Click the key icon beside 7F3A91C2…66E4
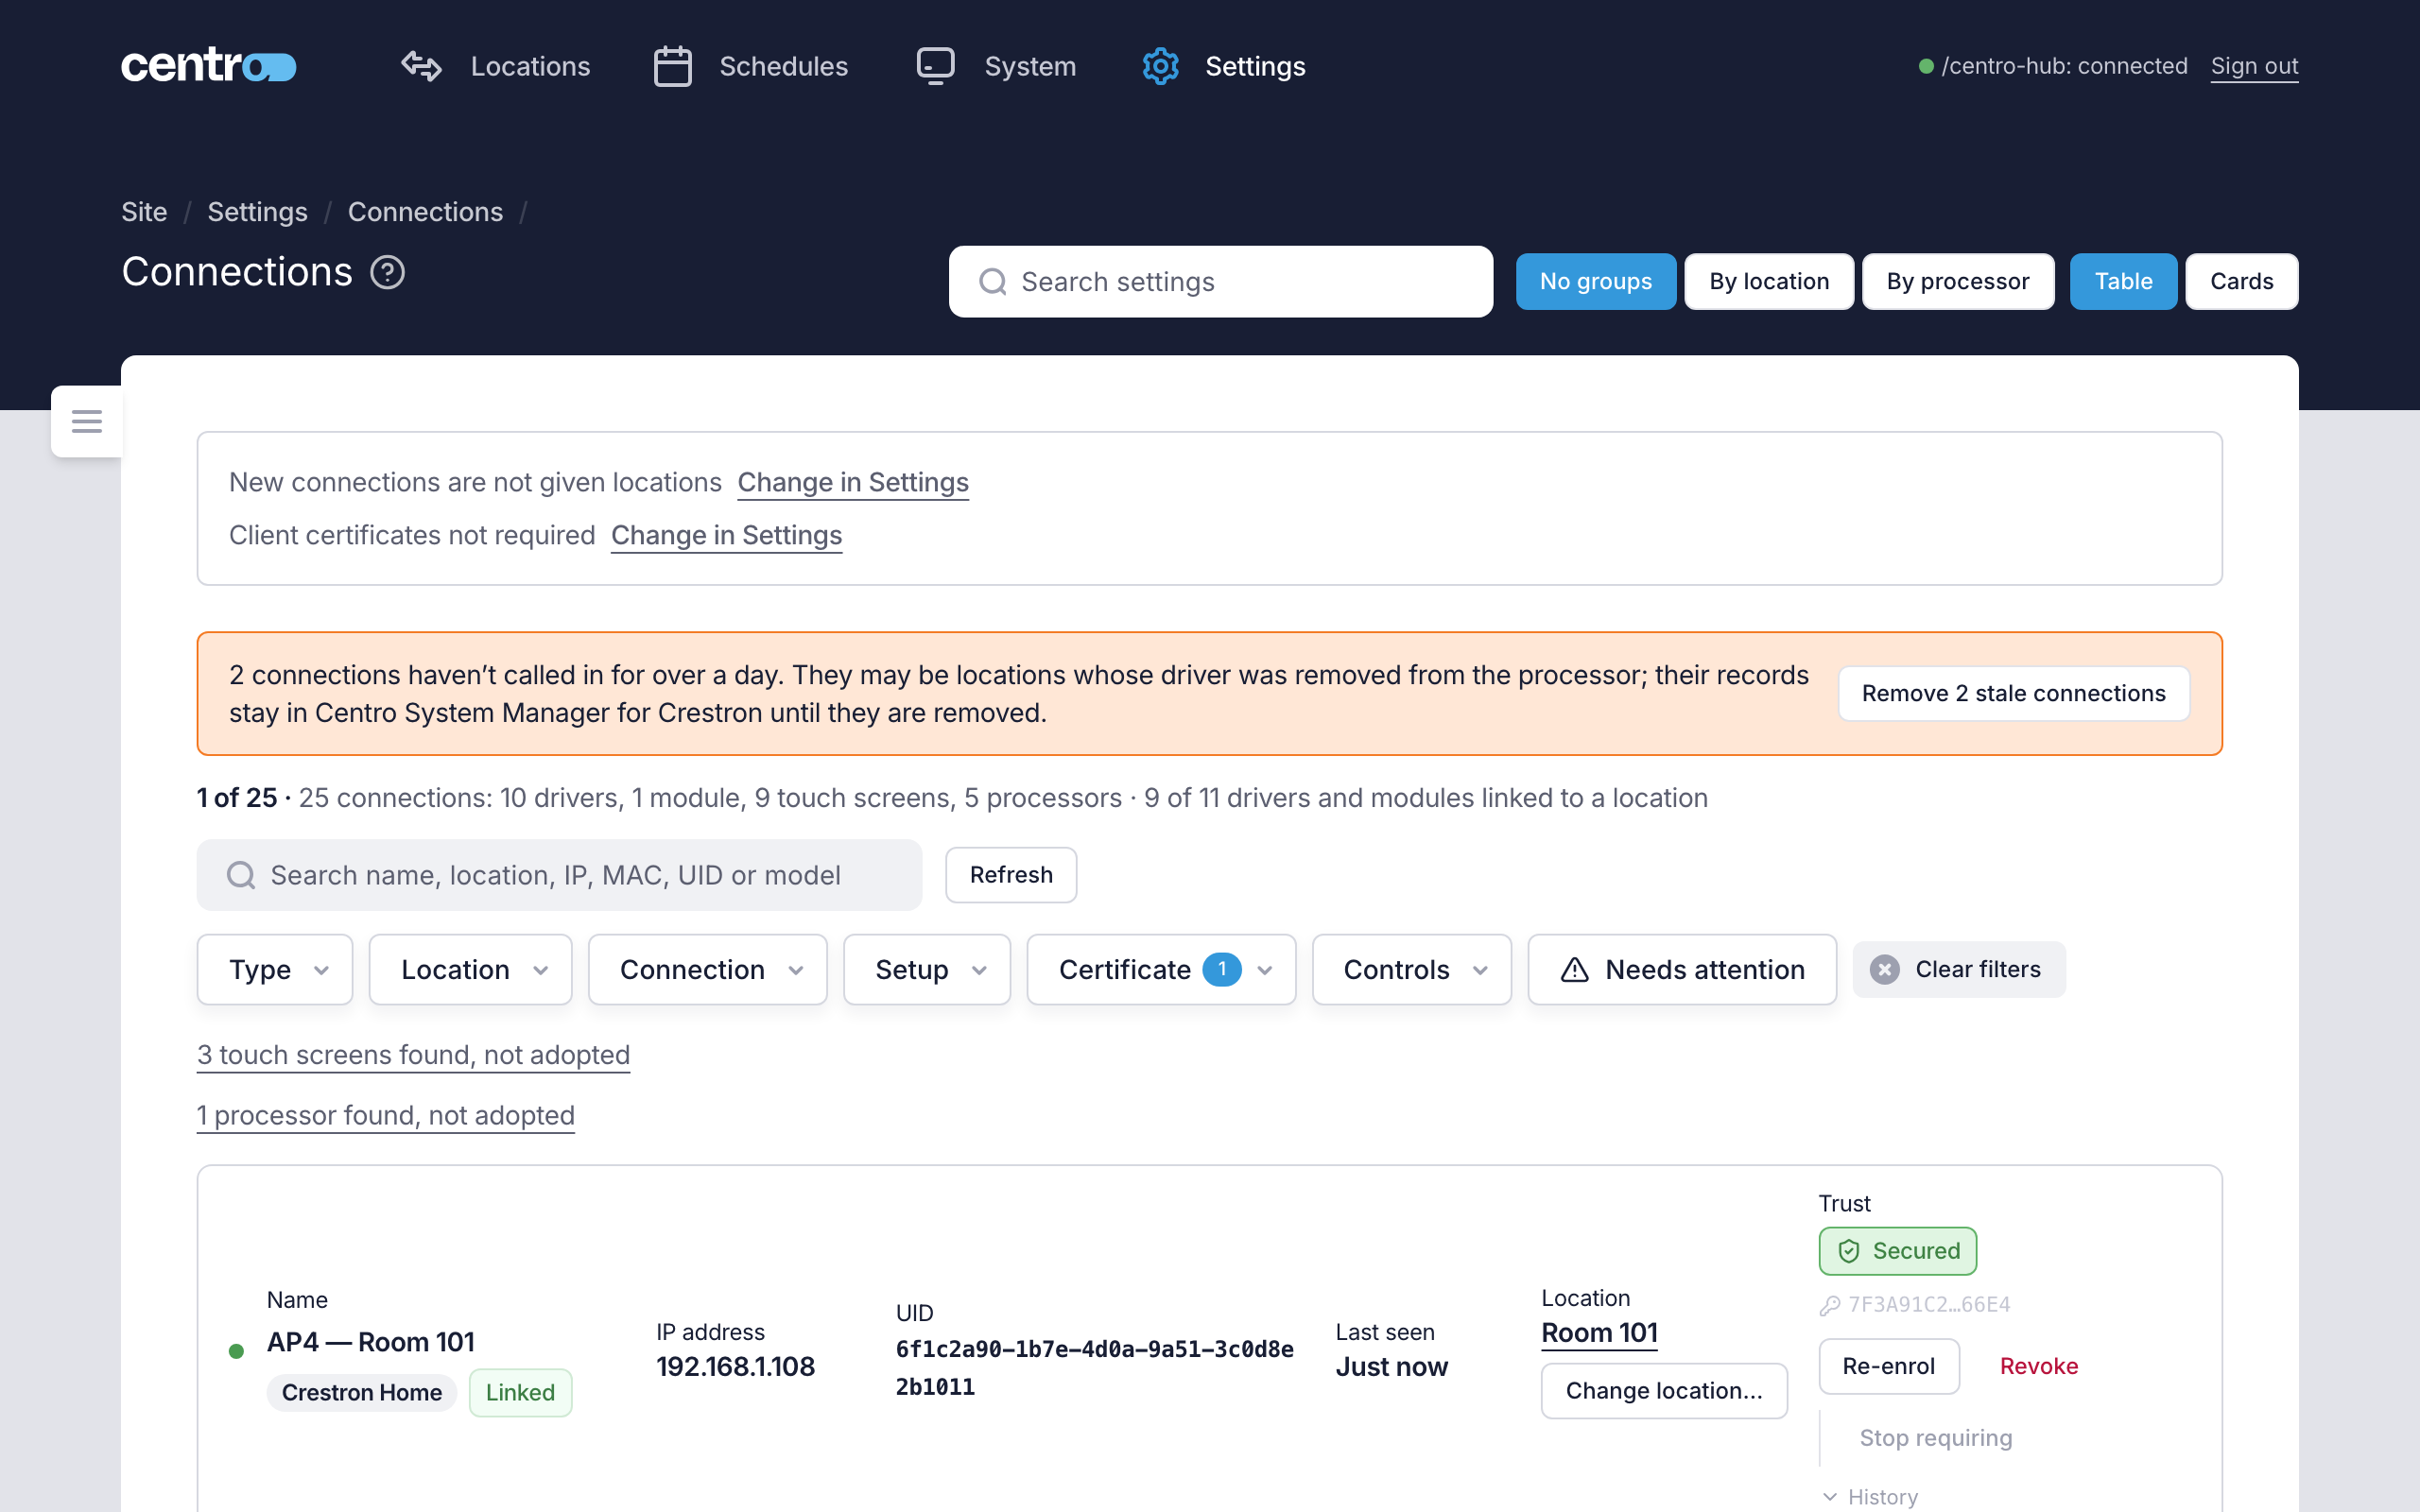This screenshot has width=2420, height=1512. click(1829, 1305)
